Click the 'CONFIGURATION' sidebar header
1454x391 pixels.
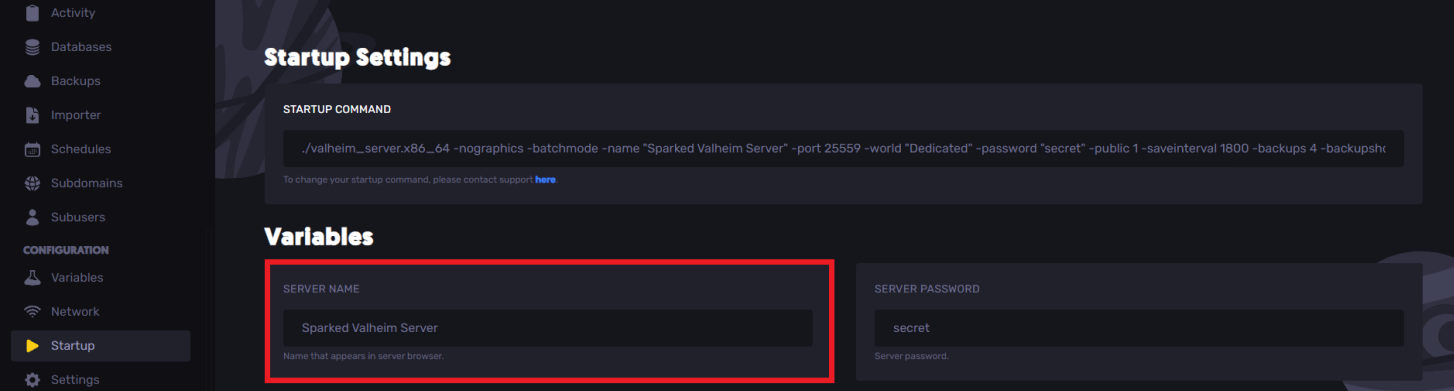pos(66,250)
